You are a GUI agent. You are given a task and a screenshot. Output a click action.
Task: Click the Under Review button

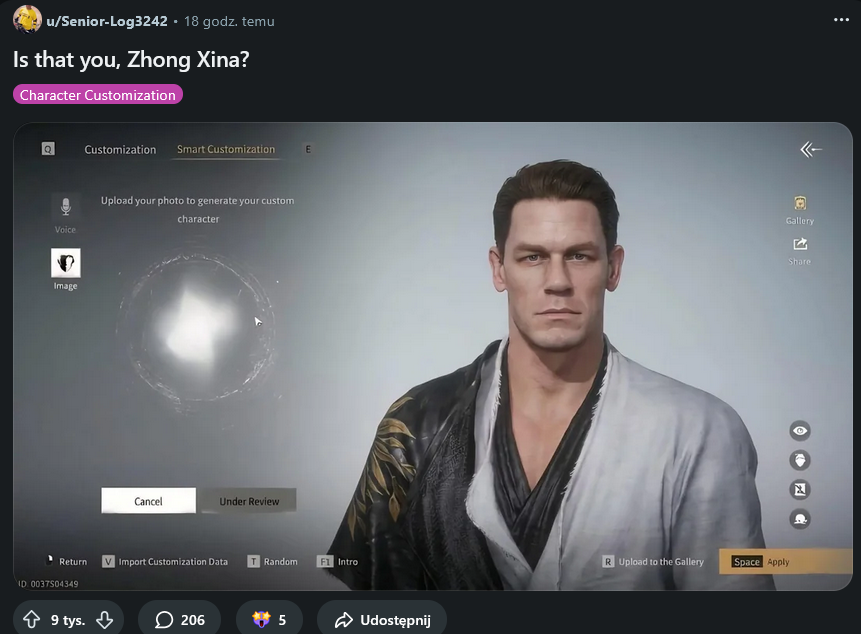[249, 501]
